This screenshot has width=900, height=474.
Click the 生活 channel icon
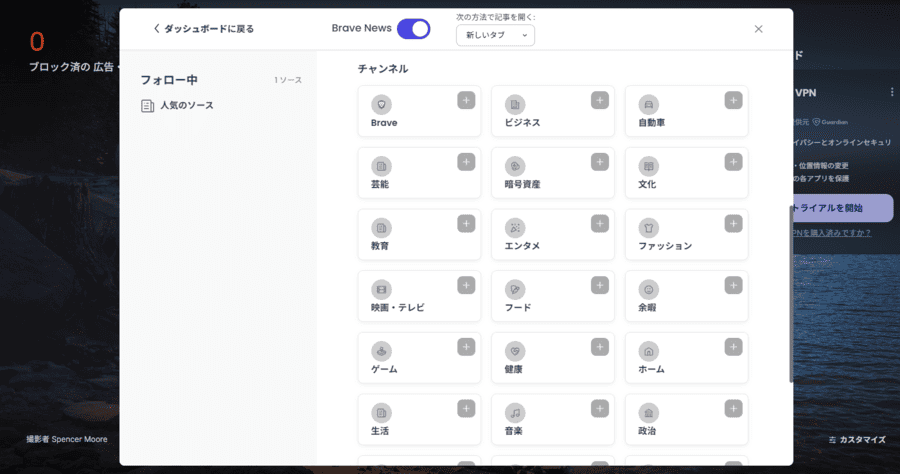point(381,413)
